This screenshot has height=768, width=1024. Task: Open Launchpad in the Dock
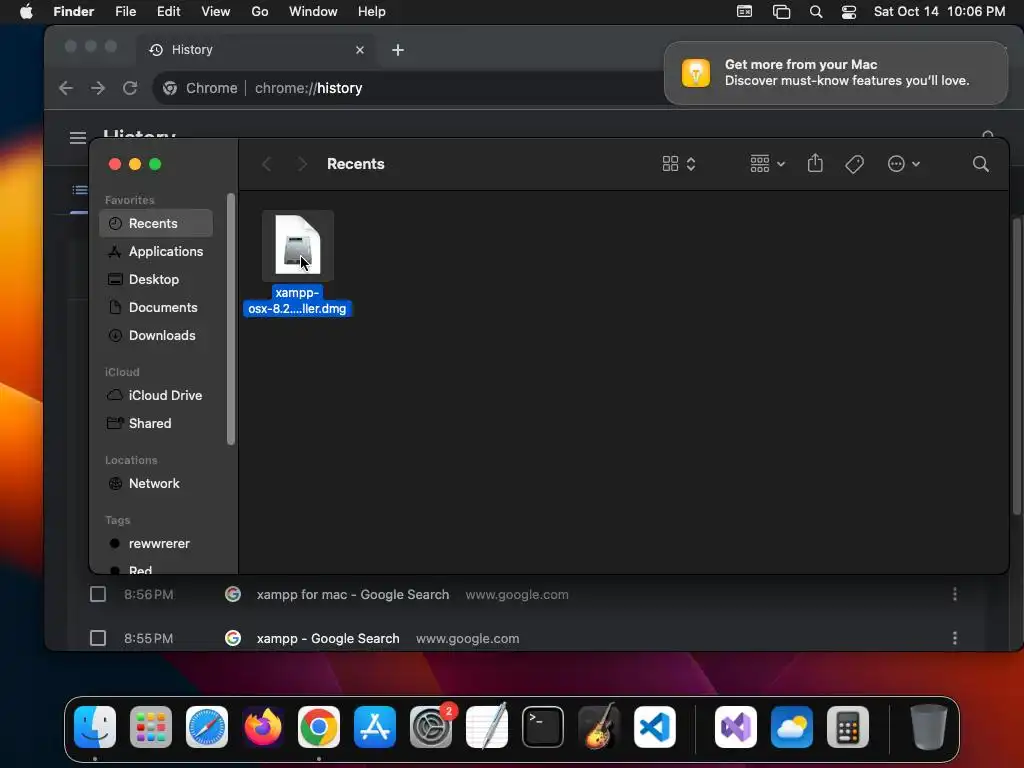coord(151,727)
